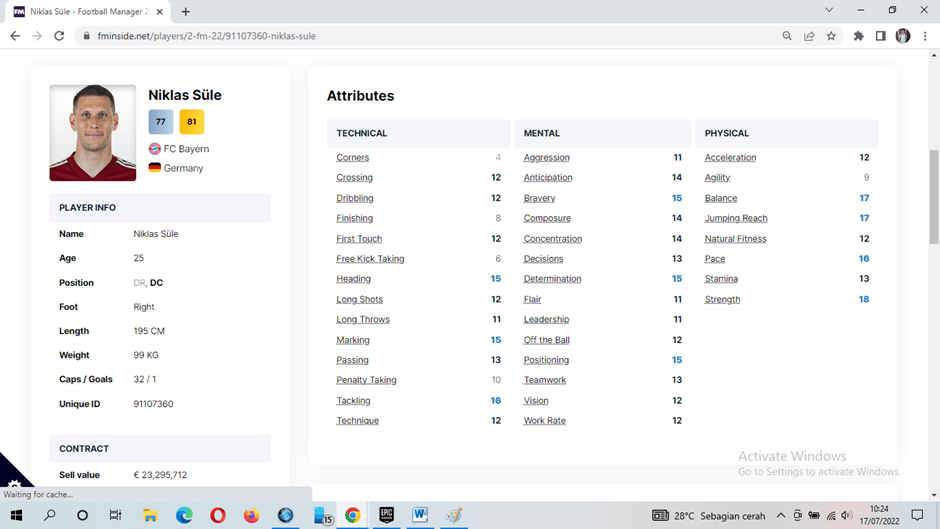Viewport: 940px width, 529px height.
Task: Launch Opera from the taskbar
Action: (218, 515)
